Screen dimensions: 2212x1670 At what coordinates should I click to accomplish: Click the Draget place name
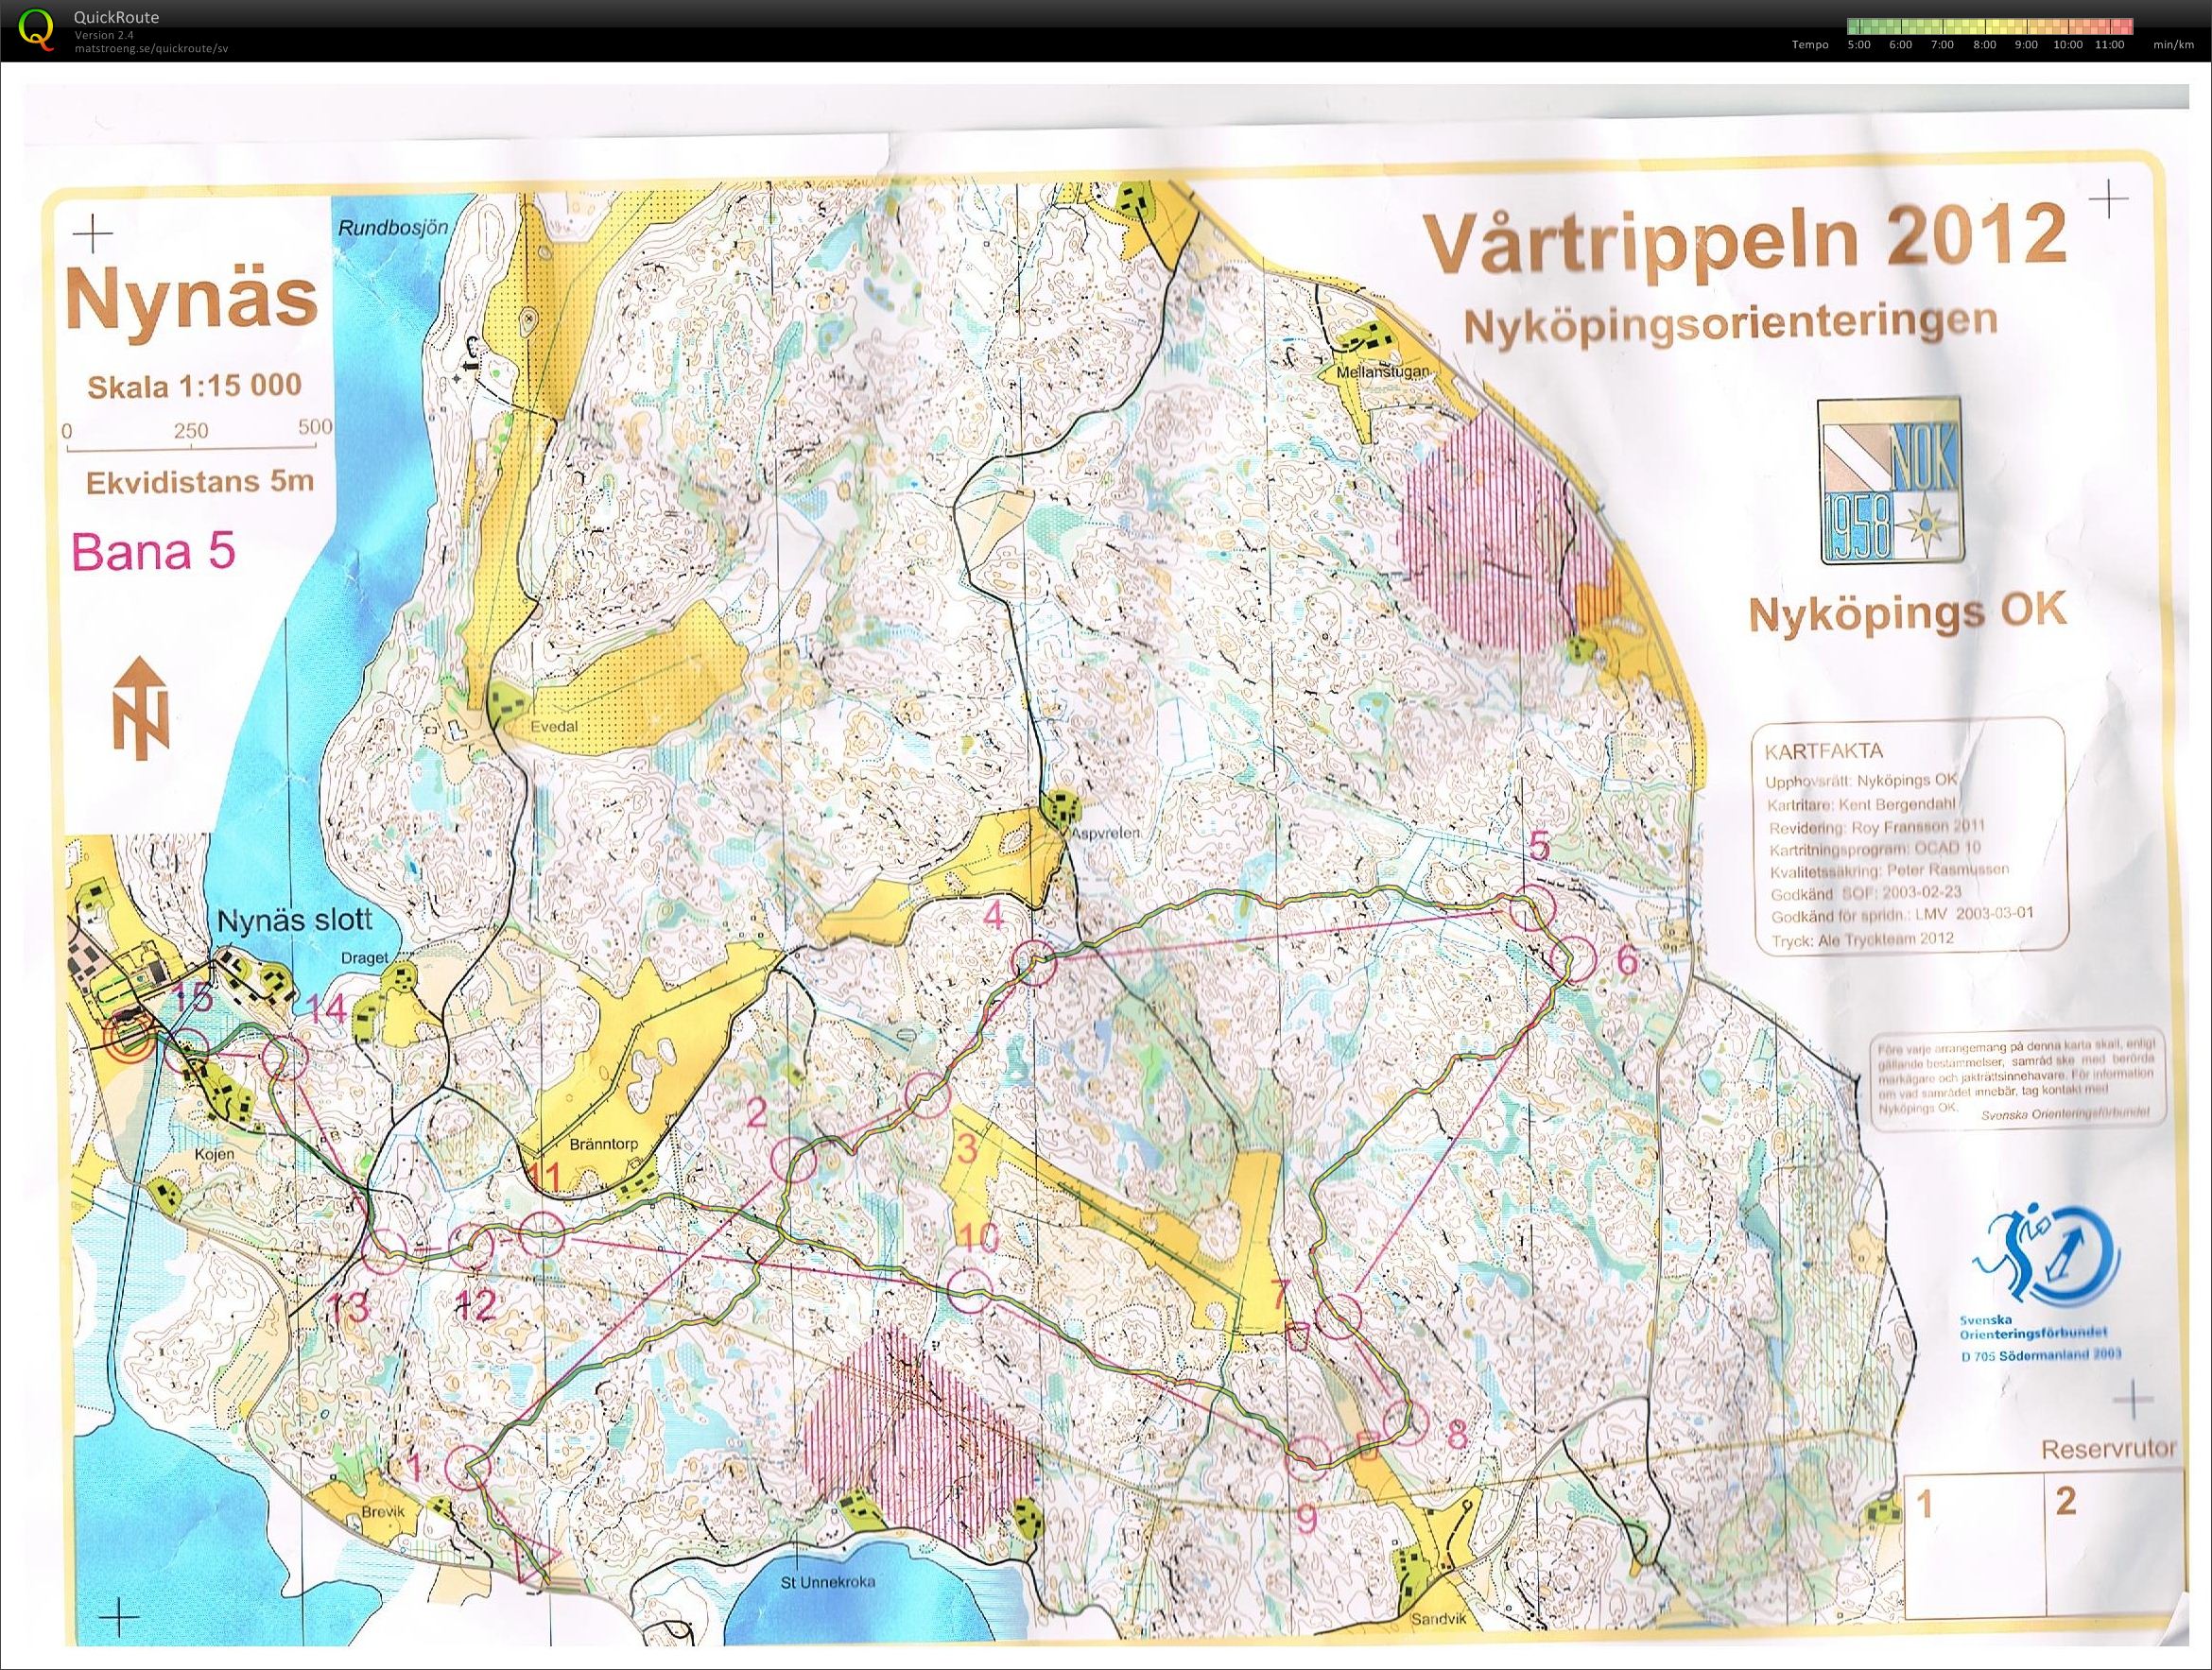coord(364,958)
